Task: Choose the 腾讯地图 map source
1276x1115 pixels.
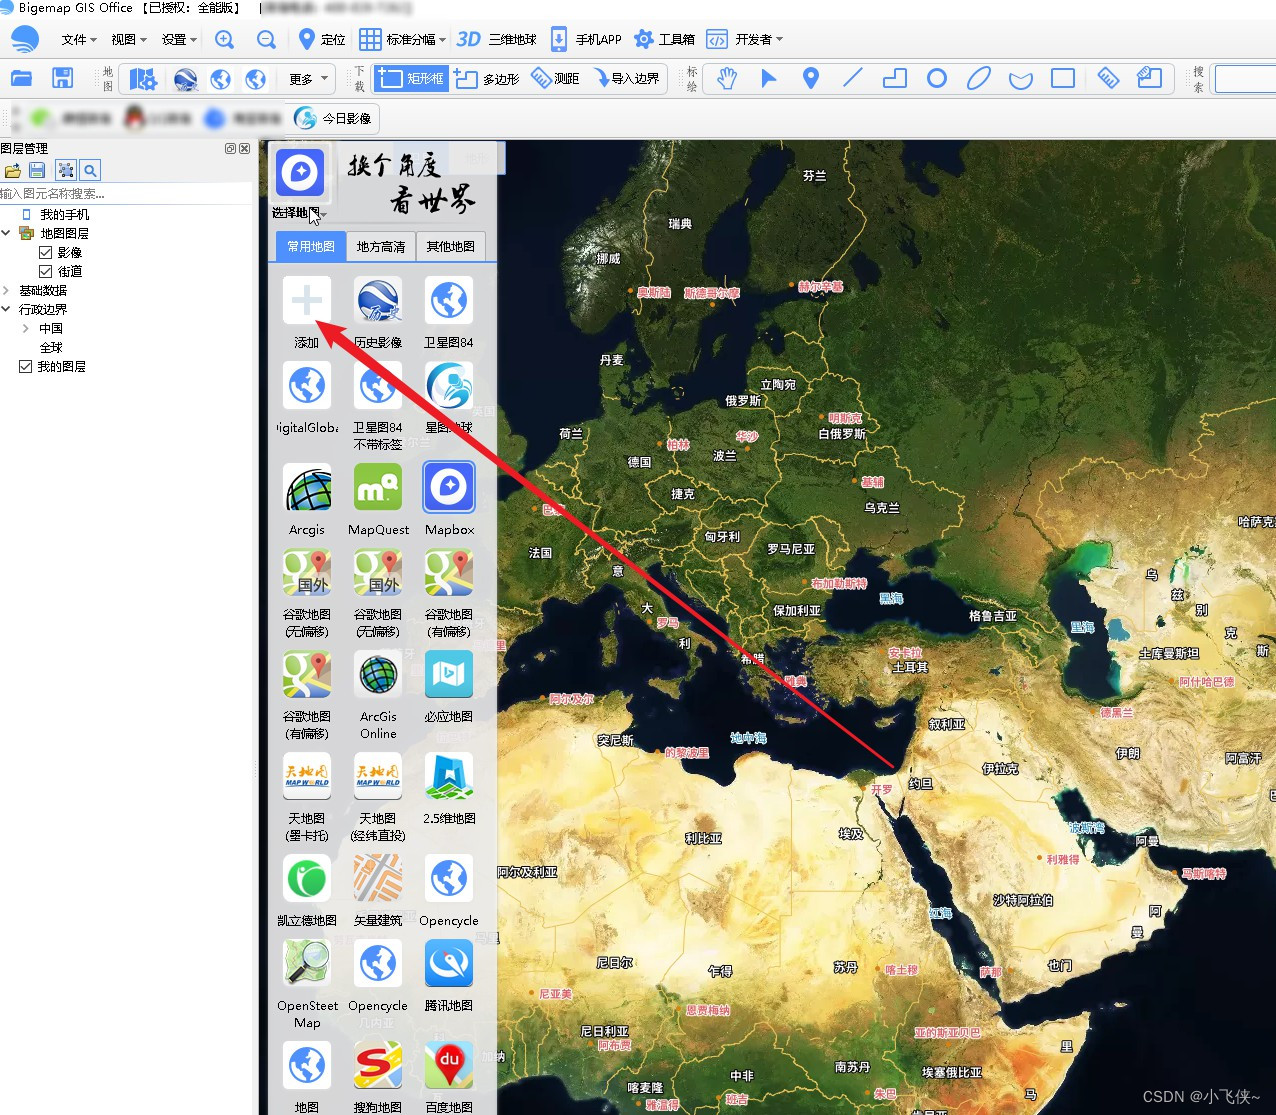Action: 449,976
